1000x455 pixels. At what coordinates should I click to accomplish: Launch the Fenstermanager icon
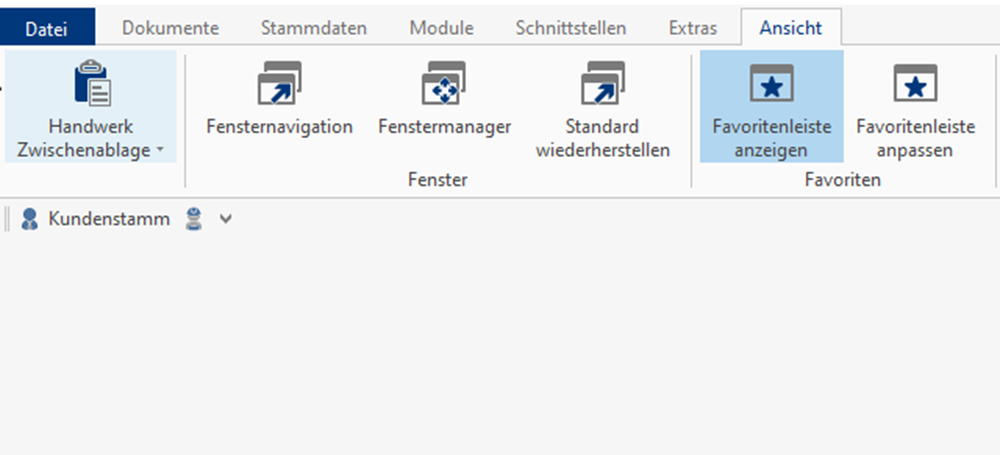444,83
